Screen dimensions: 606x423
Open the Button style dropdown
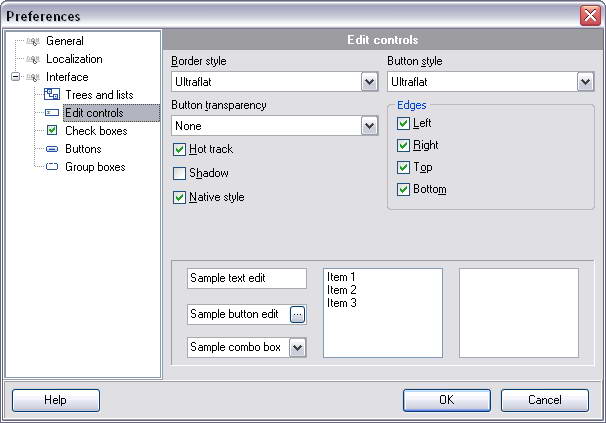585,81
